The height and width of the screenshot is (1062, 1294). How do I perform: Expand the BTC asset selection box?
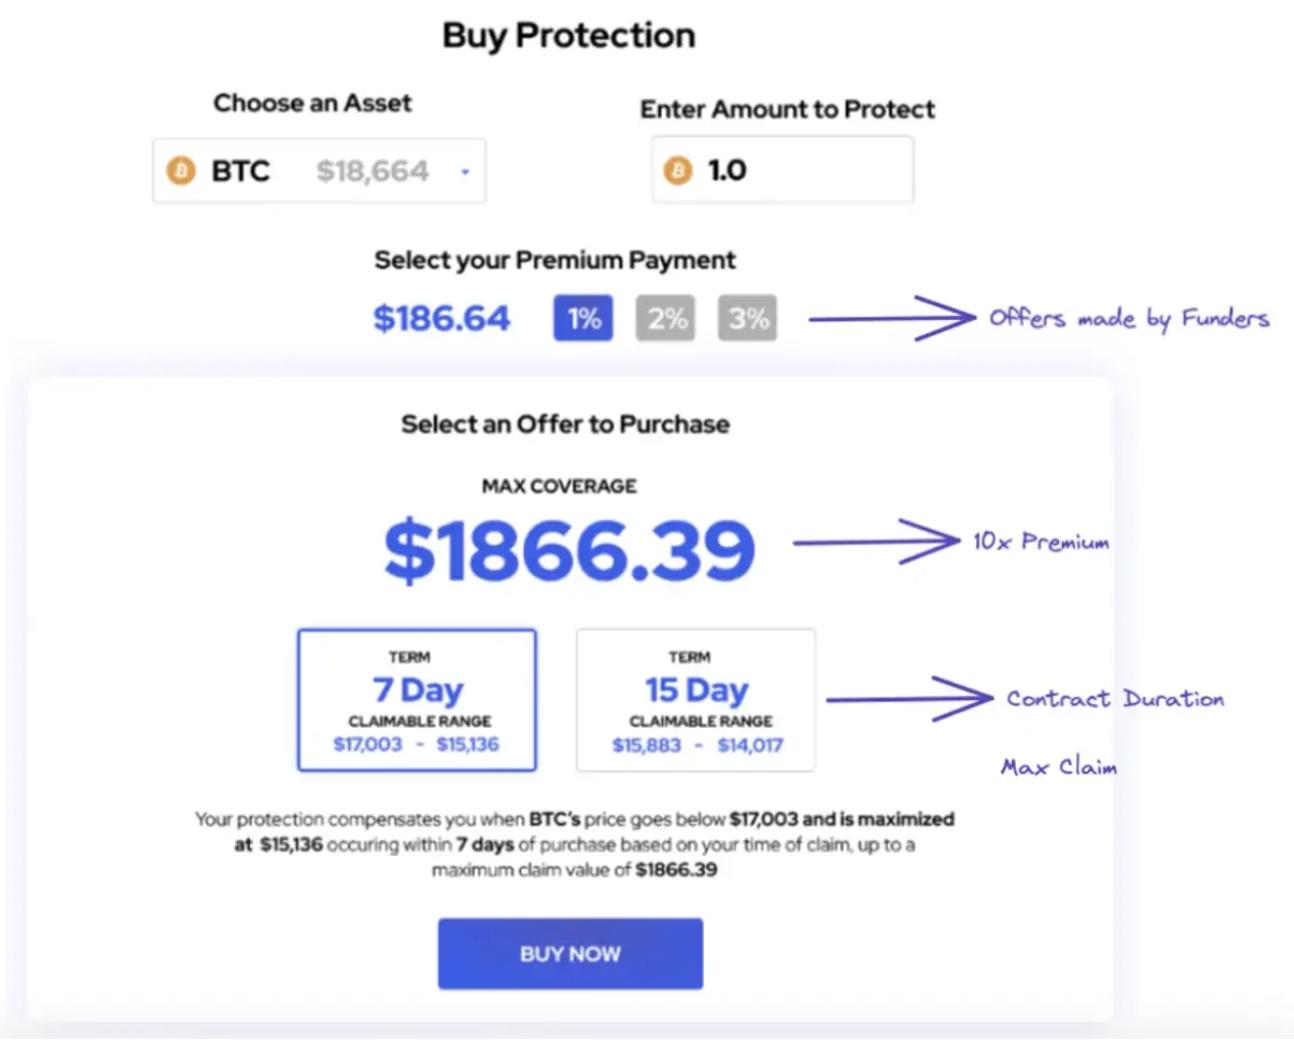click(x=318, y=171)
